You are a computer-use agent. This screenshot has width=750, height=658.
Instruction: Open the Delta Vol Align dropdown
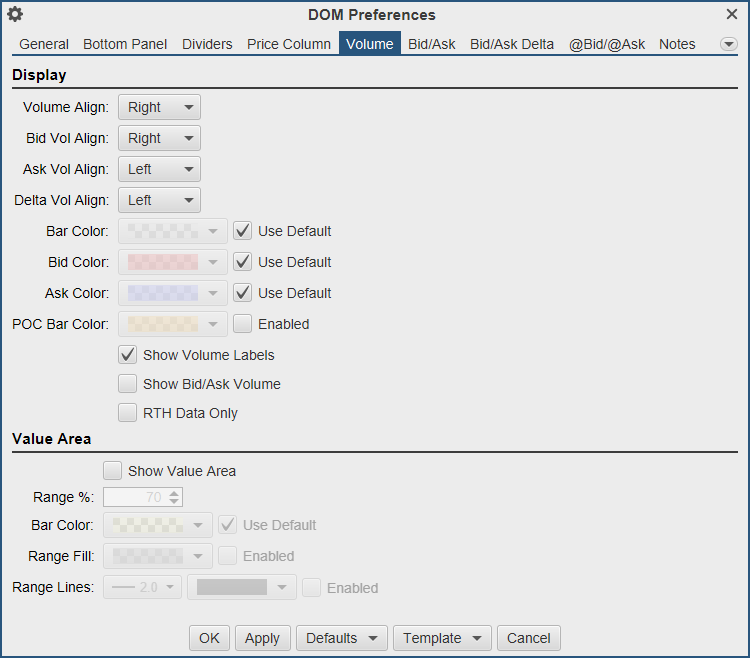tap(159, 201)
